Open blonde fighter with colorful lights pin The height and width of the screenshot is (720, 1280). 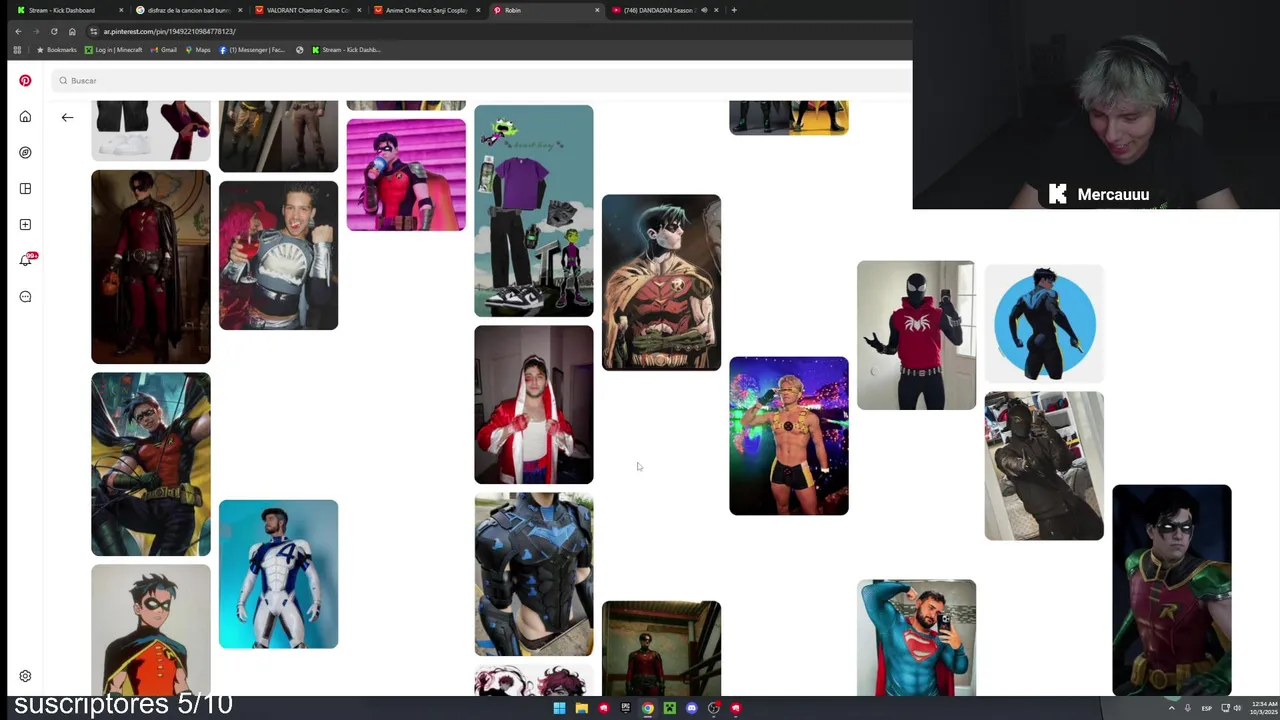789,436
